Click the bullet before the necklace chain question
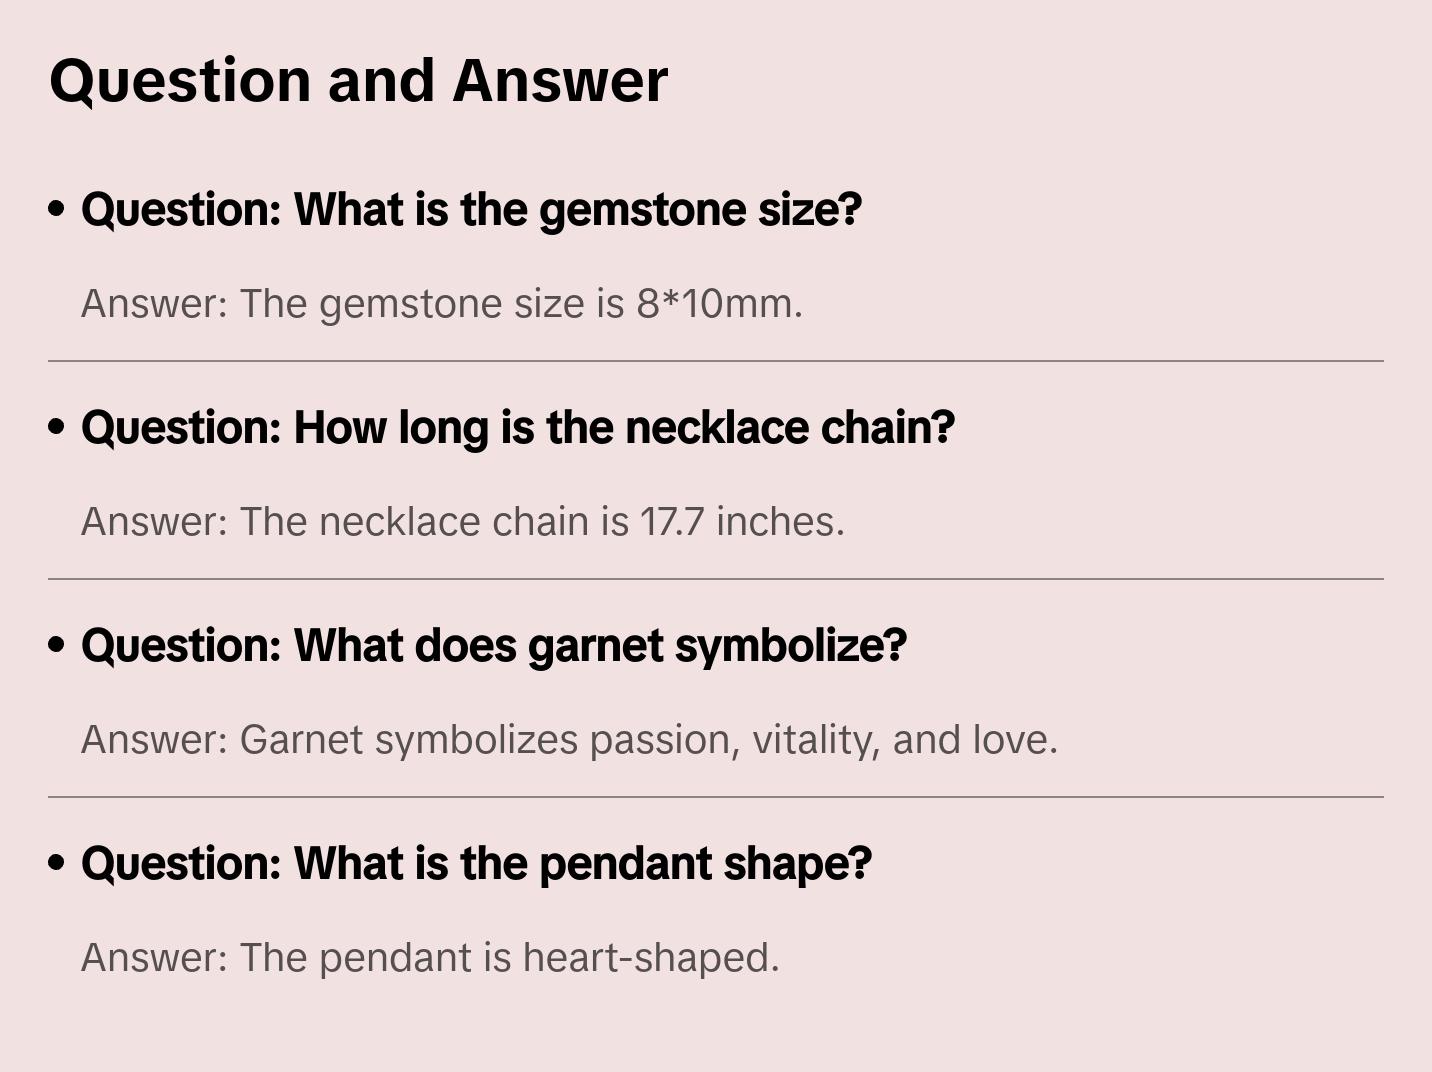The image size is (1432, 1072). tap(57, 427)
